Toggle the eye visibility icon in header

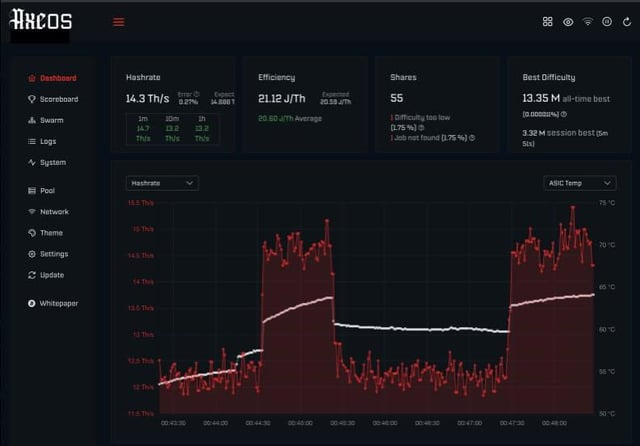pyautogui.click(x=568, y=22)
